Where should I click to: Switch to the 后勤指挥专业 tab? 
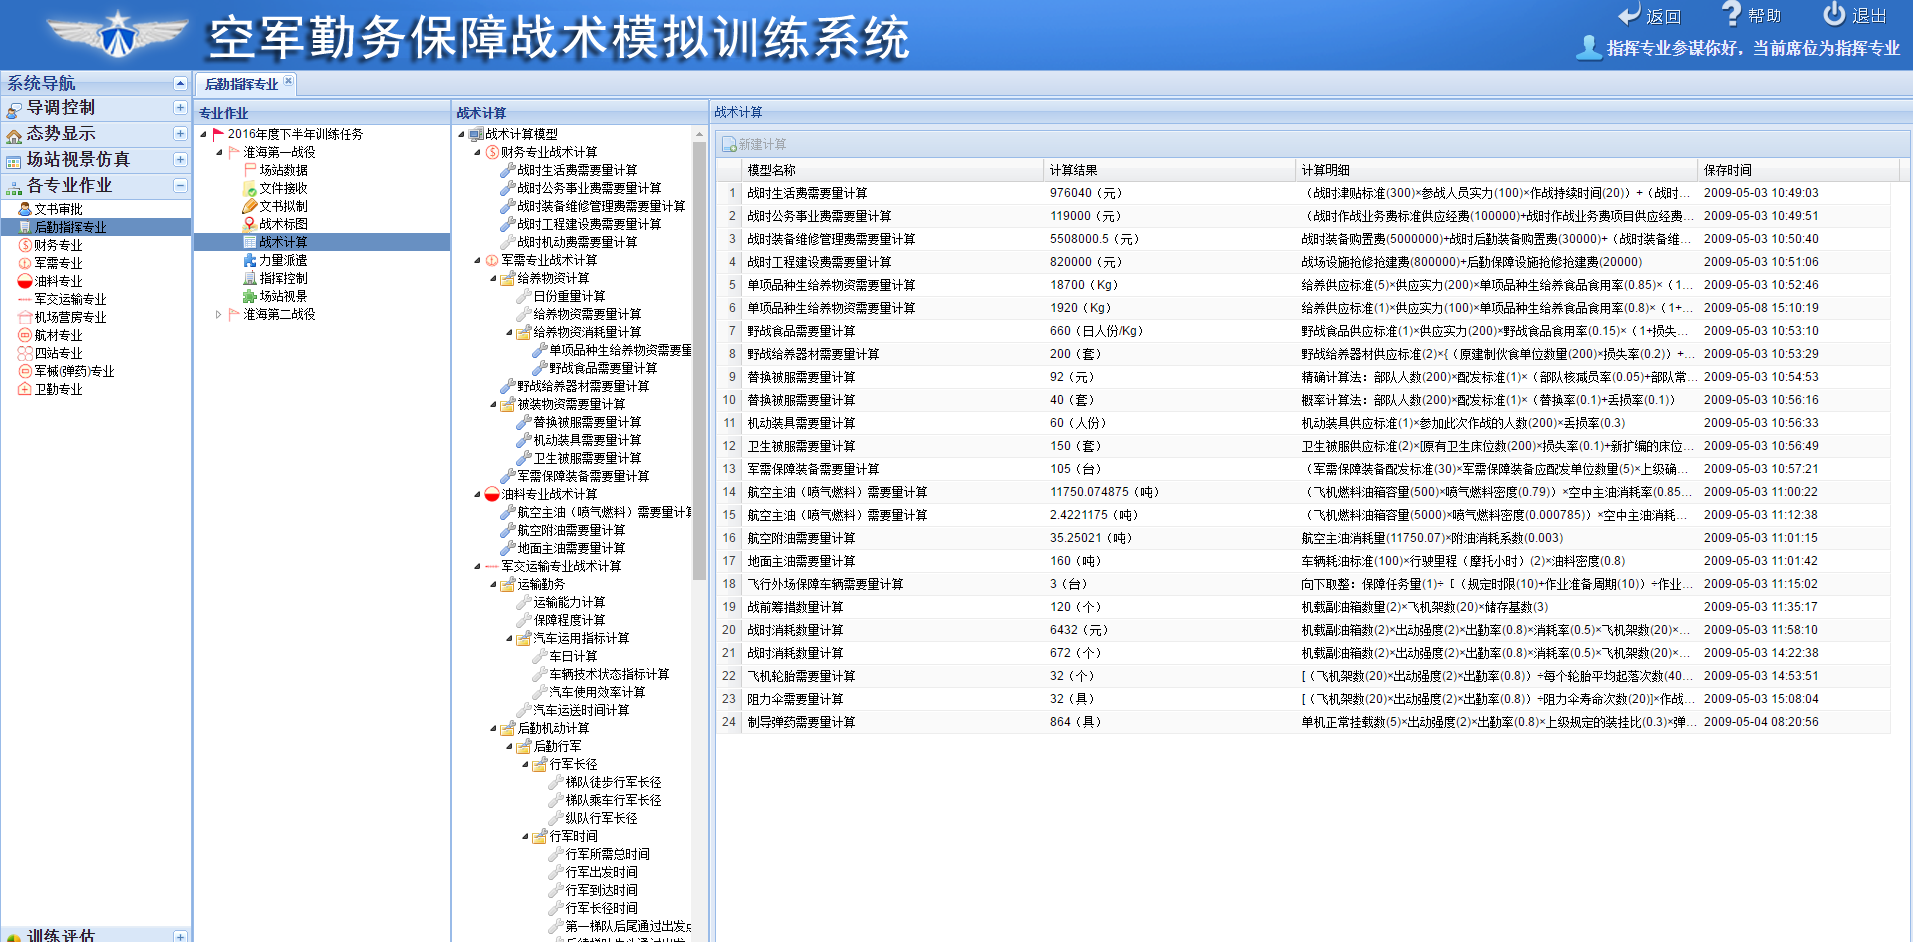(x=241, y=84)
